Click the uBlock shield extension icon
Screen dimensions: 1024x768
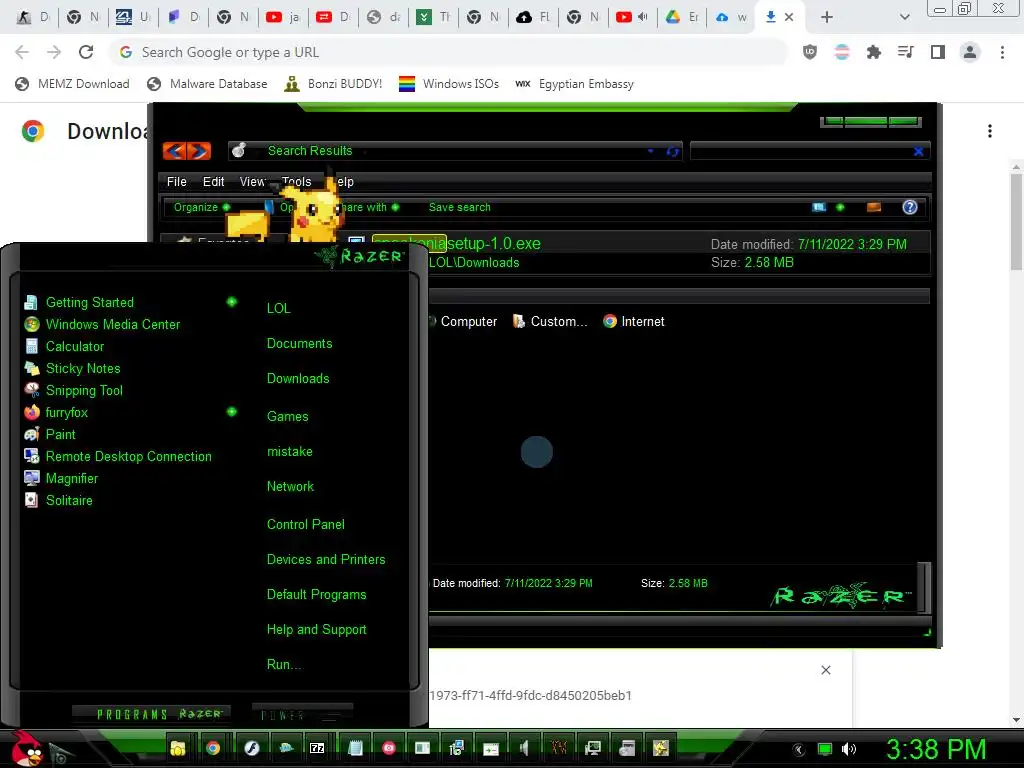(810, 52)
